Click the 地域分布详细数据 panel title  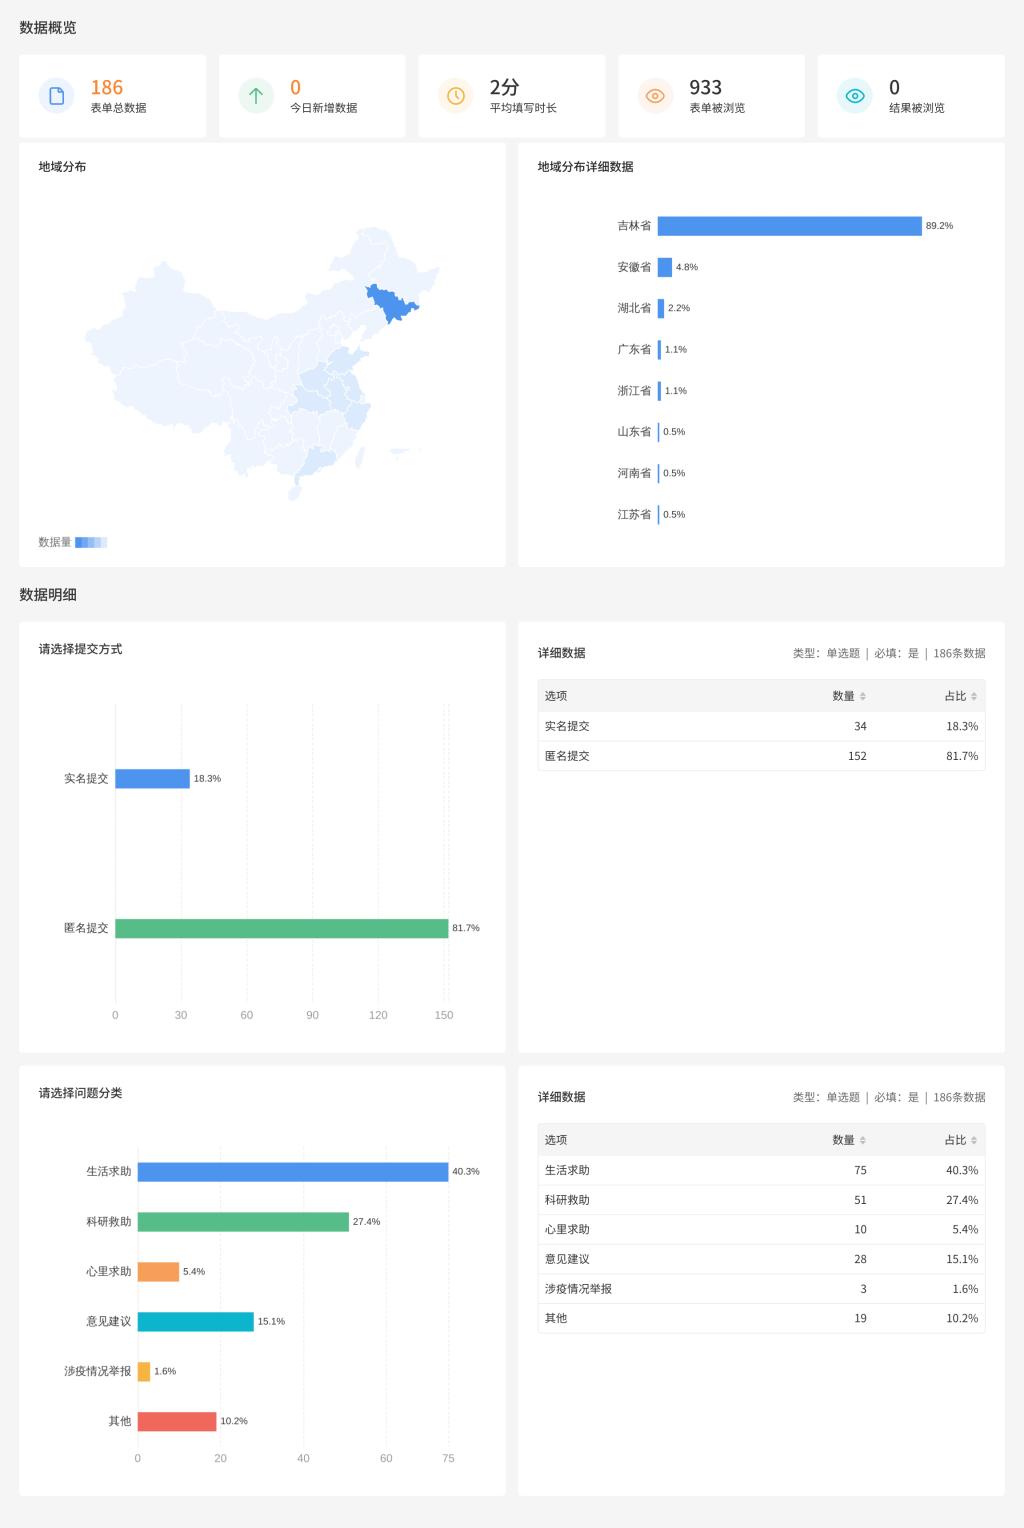pos(585,167)
